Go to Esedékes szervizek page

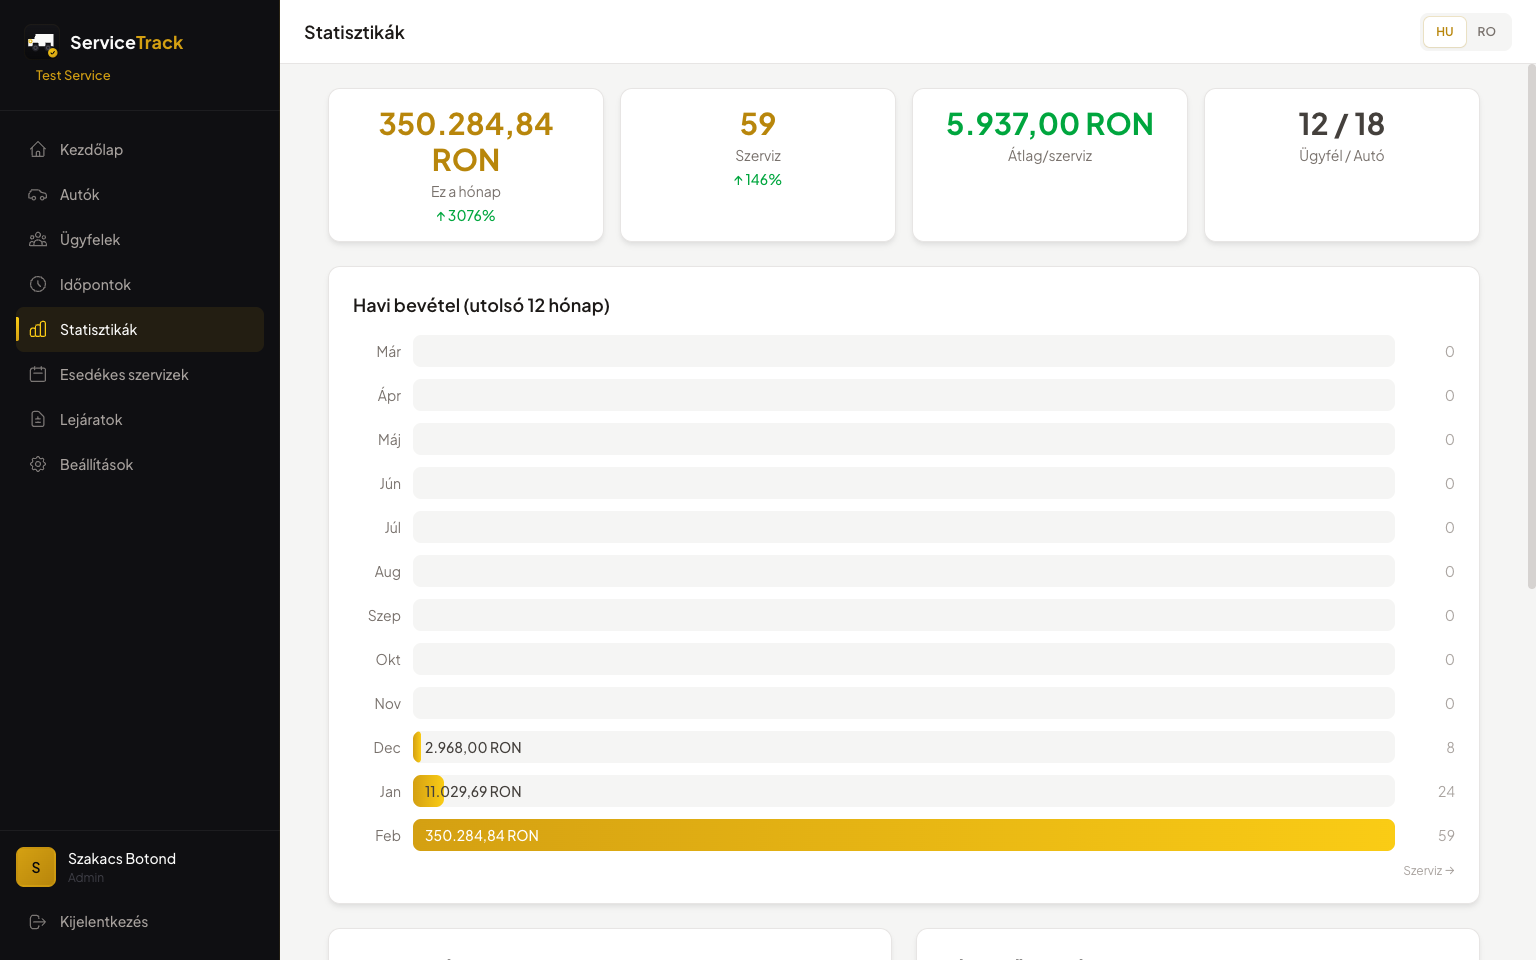click(x=124, y=375)
